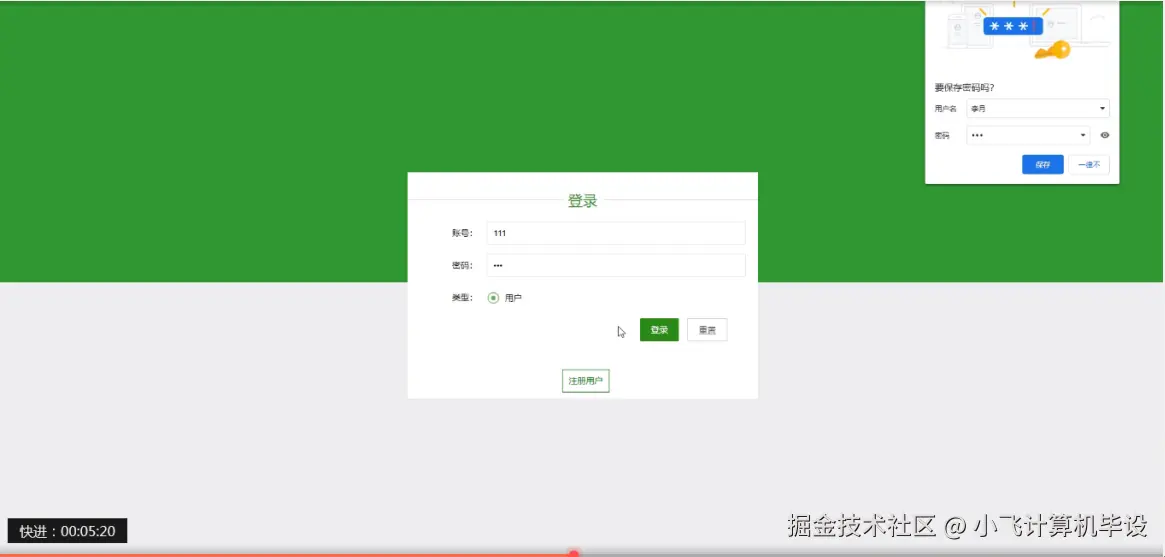Open the 用户名 dropdown in the save-password popup
The width and height of the screenshot is (1165, 557).
[1038, 108]
